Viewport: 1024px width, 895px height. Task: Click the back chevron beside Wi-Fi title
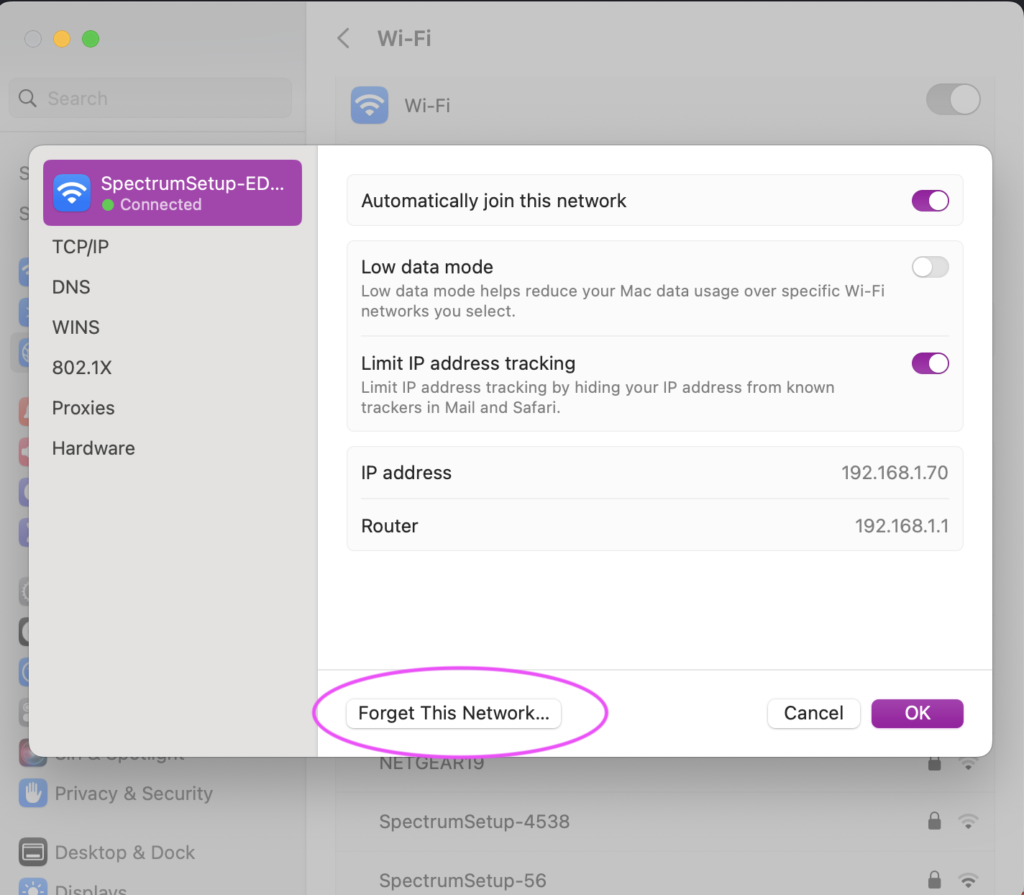click(x=343, y=39)
